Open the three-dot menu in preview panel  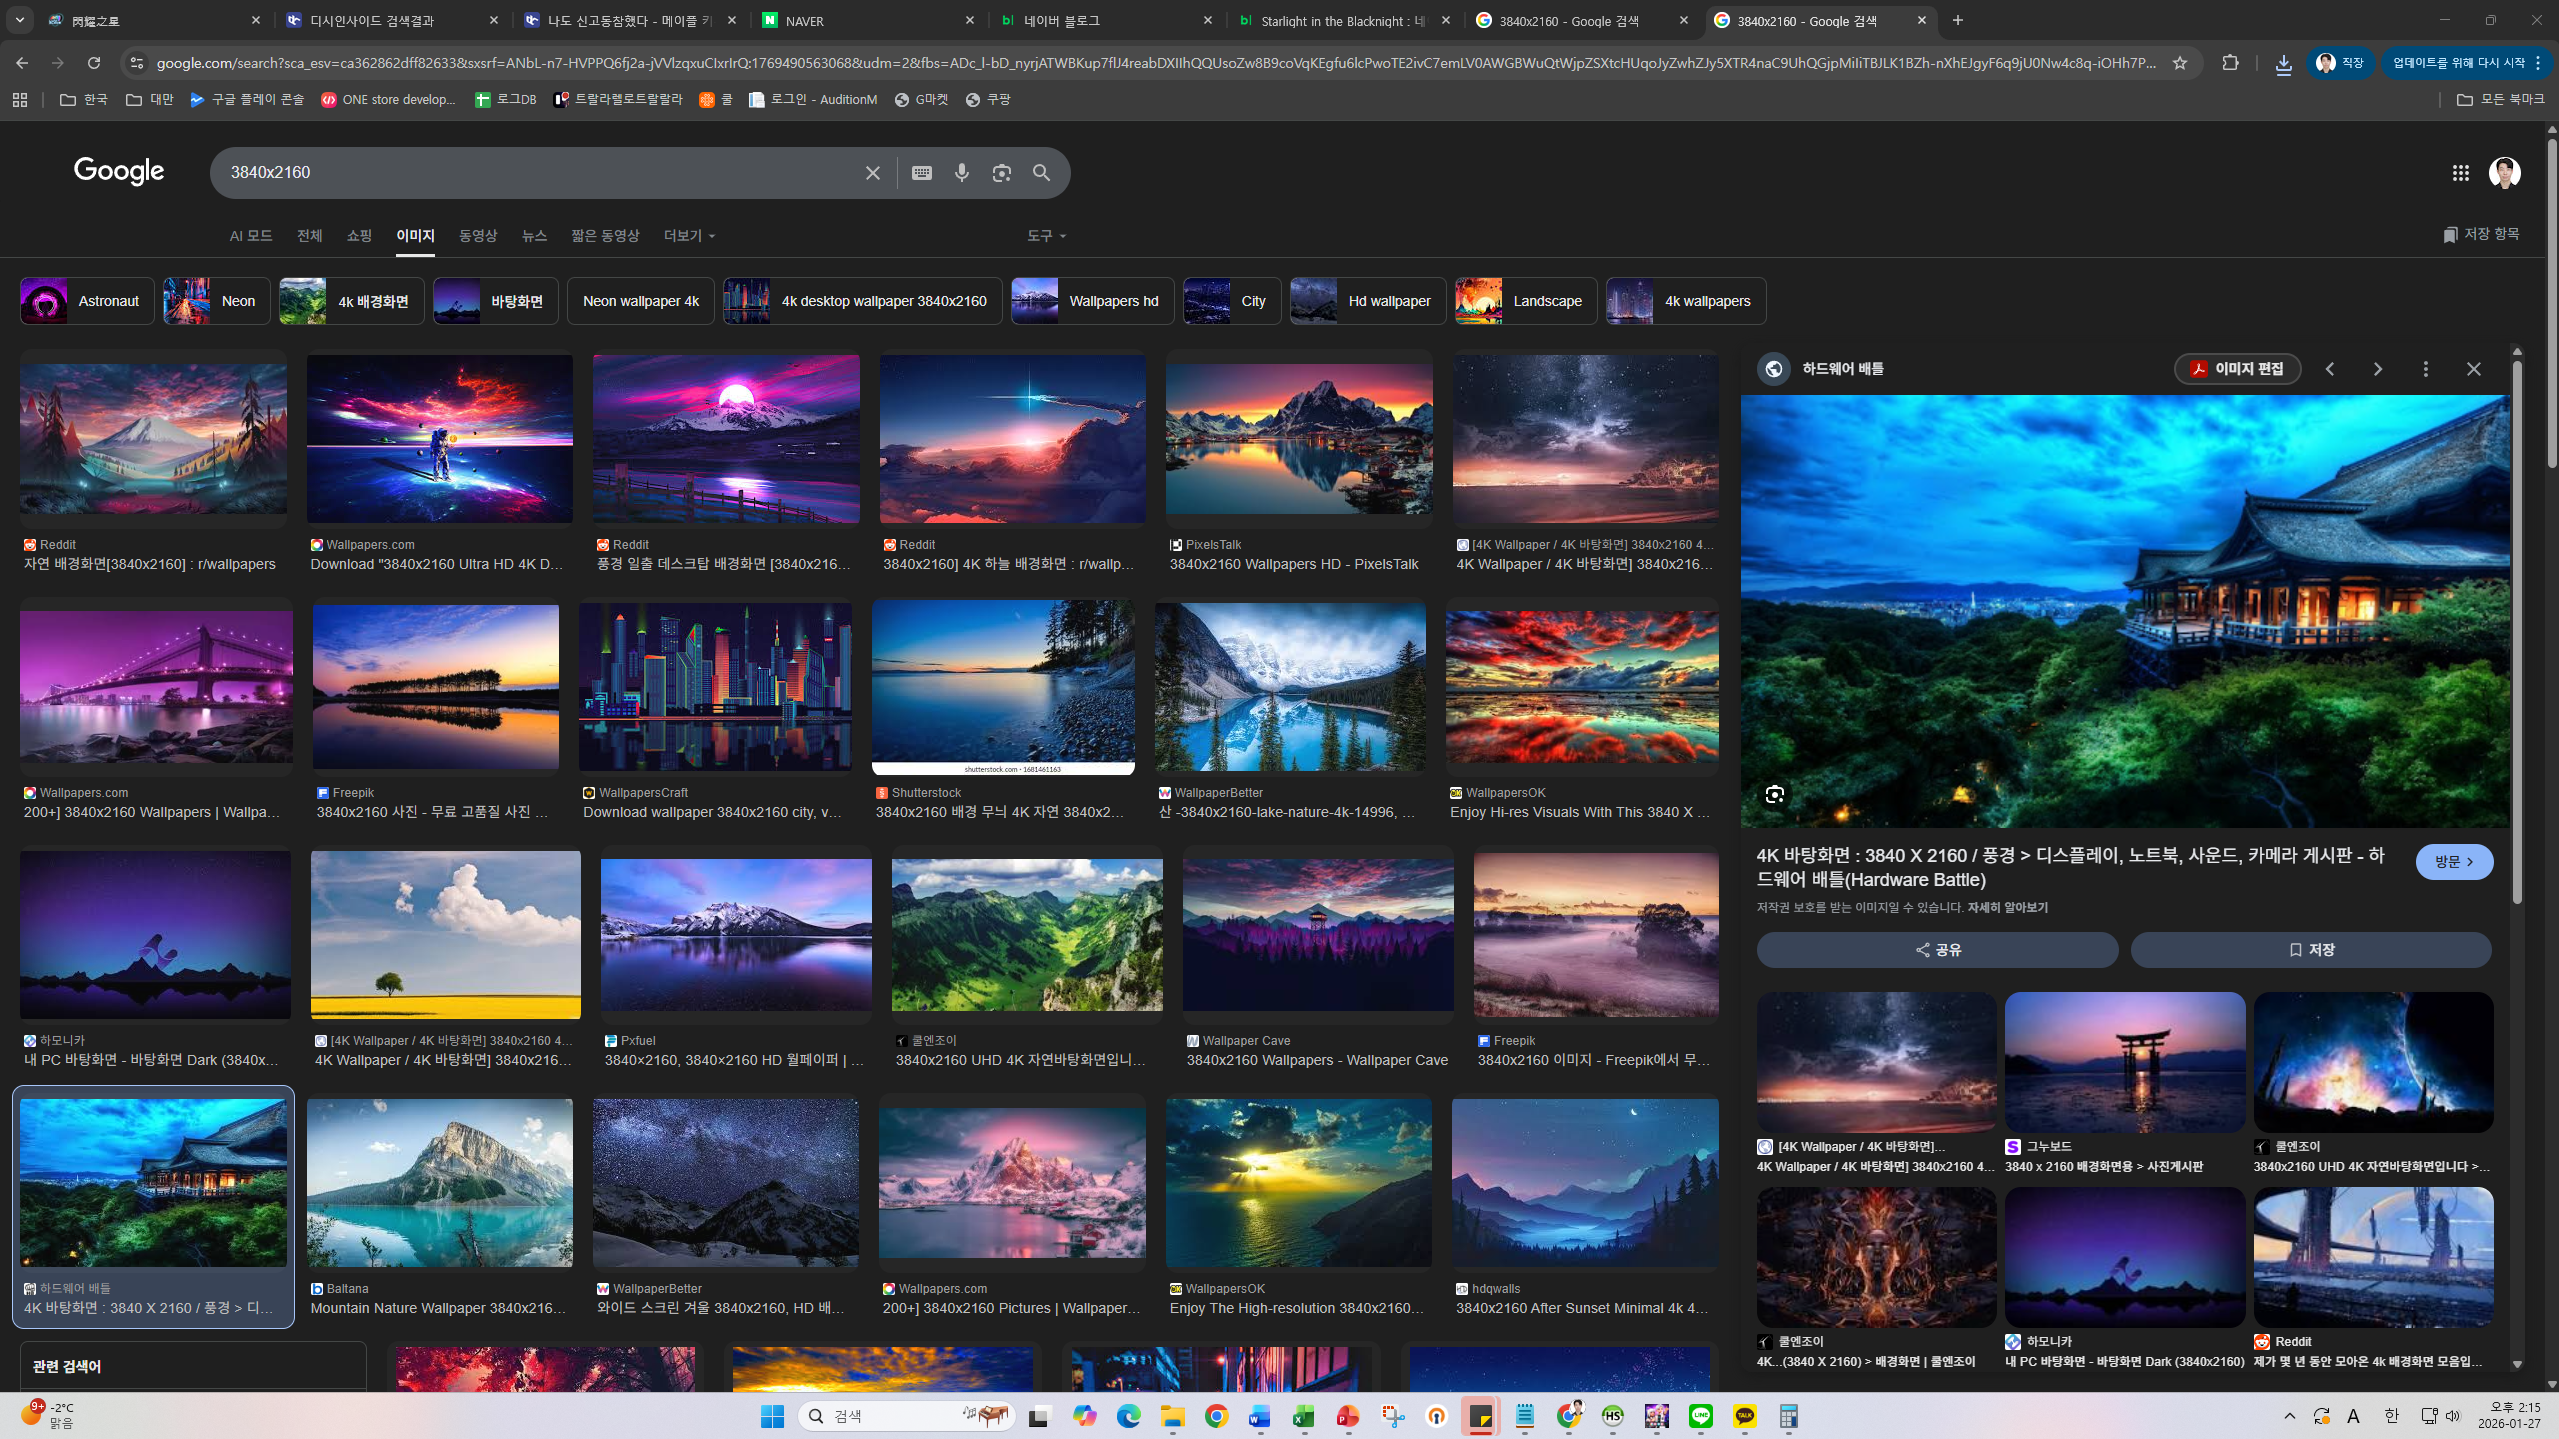tap(2425, 369)
